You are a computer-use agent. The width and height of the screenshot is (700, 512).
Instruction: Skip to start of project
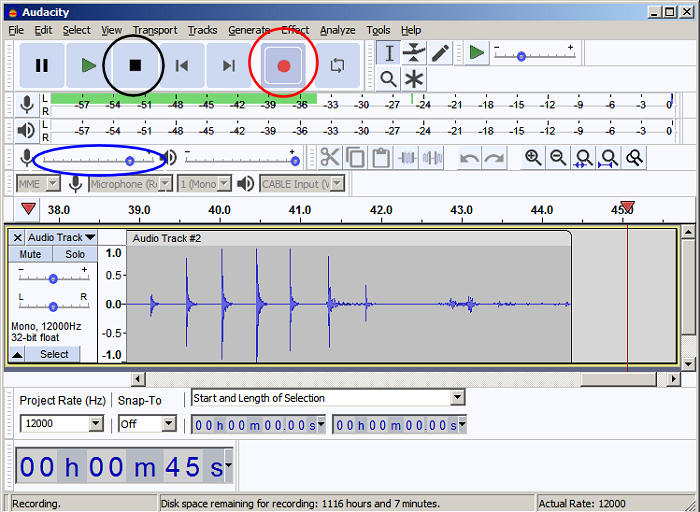click(x=182, y=66)
